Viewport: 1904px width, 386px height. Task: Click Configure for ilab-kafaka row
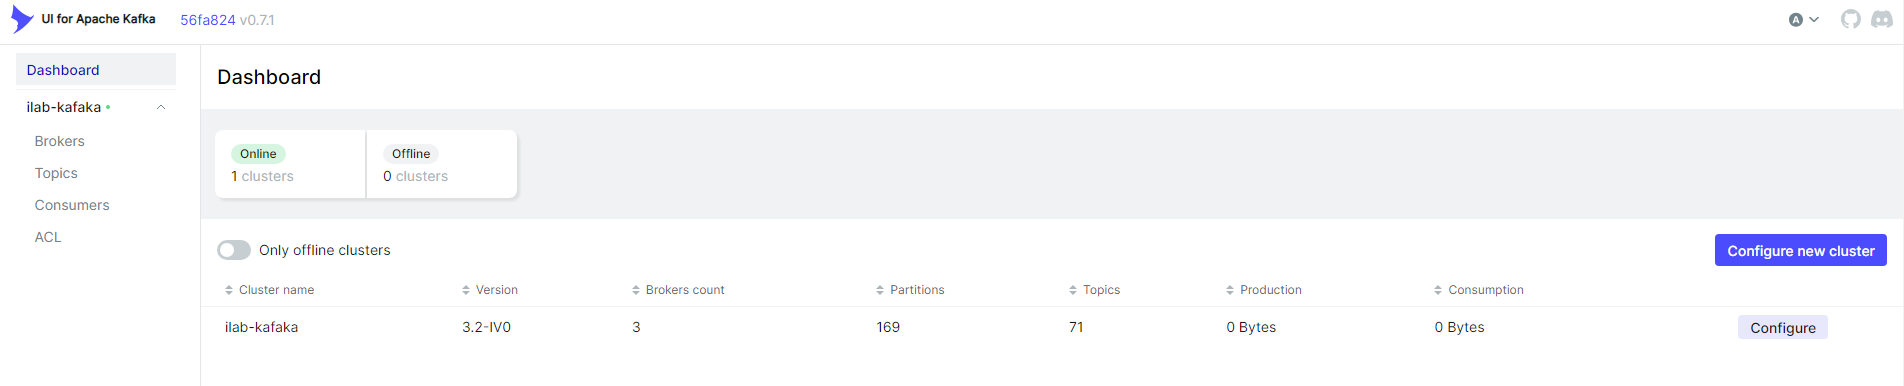pos(1782,327)
